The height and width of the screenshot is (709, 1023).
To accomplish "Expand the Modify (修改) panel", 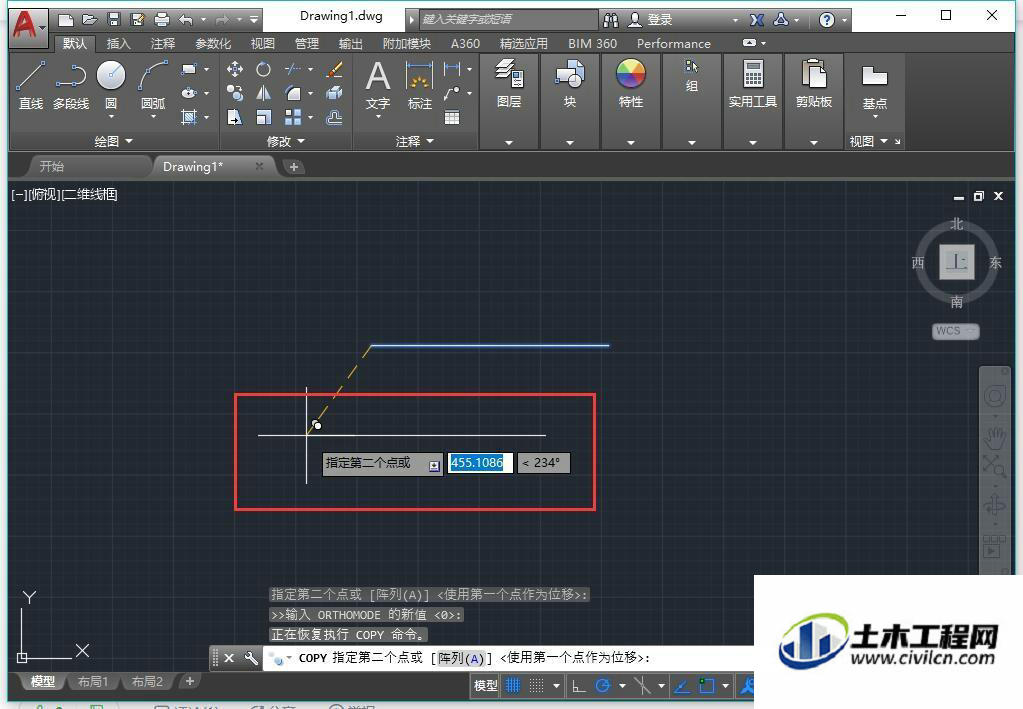I will click(286, 141).
